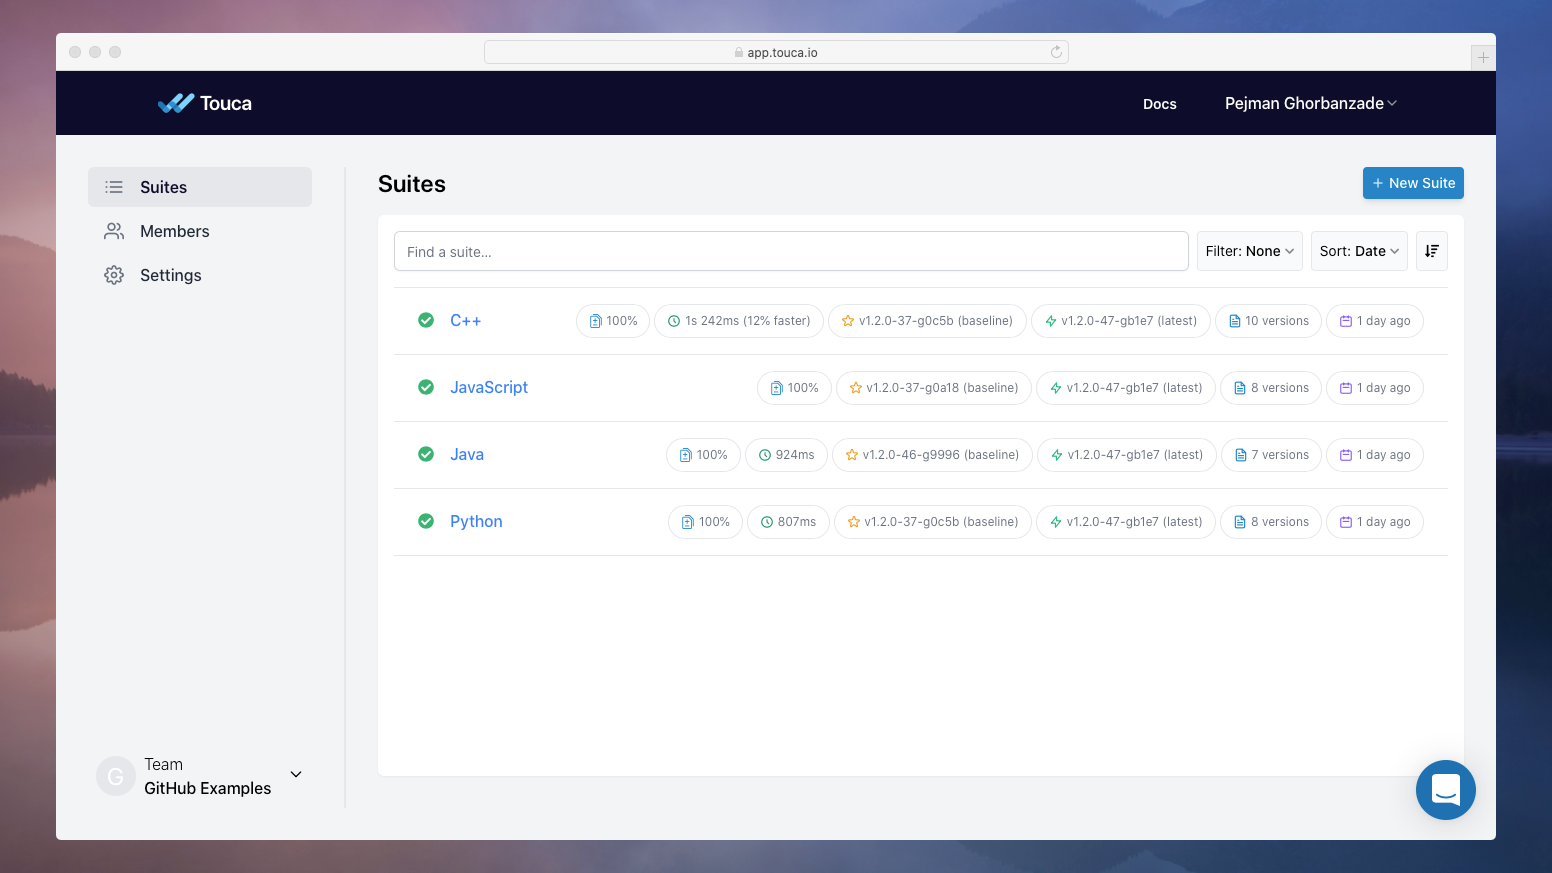The image size is (1552, 873).
Task: Click the 7 versions badge
Action: [1272, 455]
